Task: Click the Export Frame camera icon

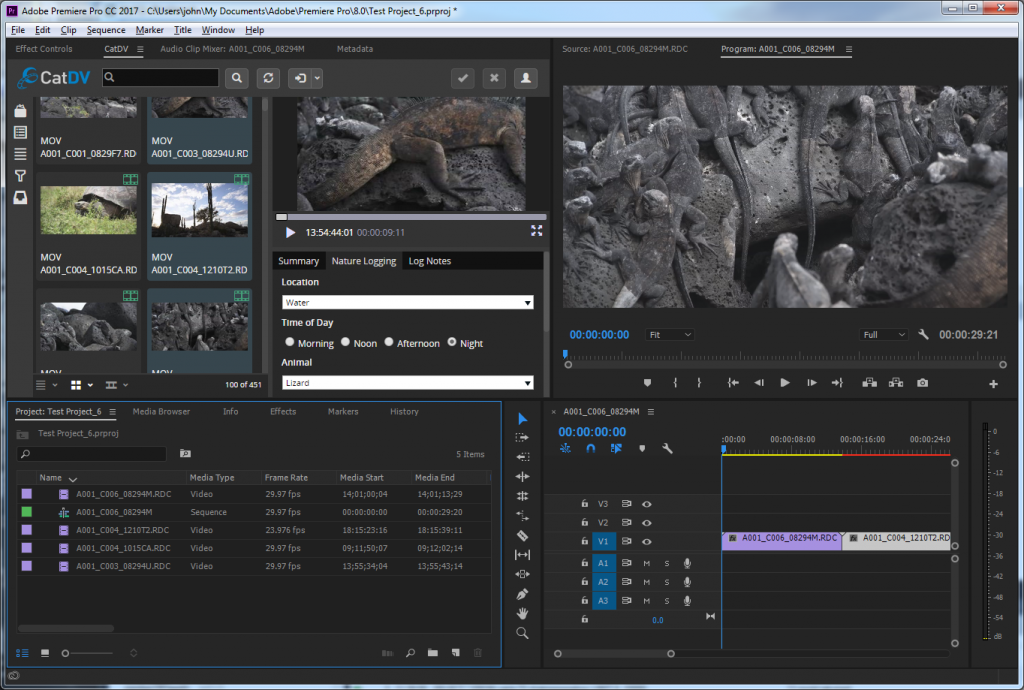Action: pyautogui.click(x=922, y=383)
